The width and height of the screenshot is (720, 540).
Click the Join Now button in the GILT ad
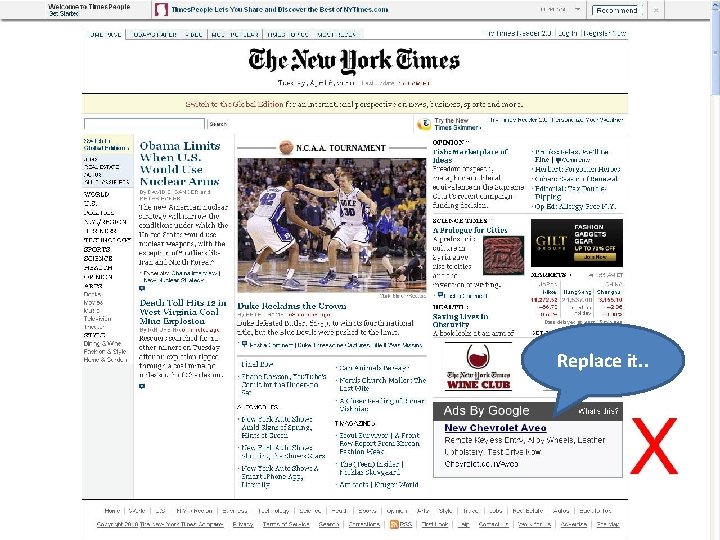pos(595,257)
